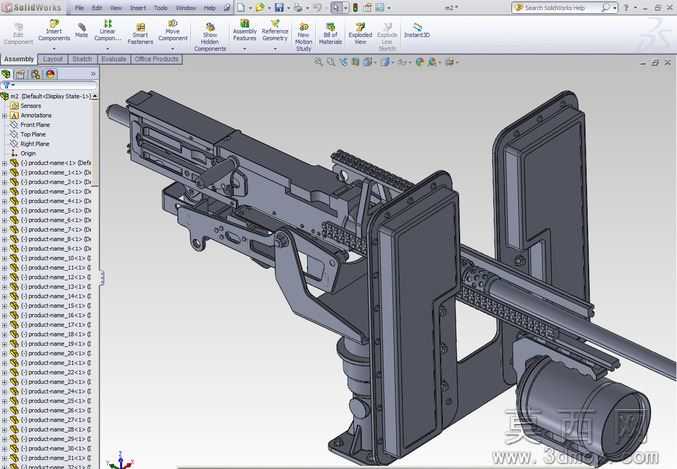Screen dimensions: 677x469
Task: Click the Select cursor tool
Action: point(336,7)
